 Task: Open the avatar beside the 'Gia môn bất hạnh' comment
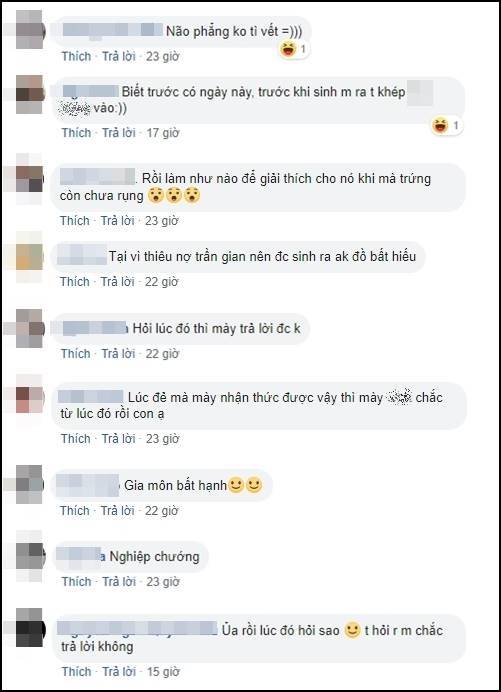click(x=30, y=485)
